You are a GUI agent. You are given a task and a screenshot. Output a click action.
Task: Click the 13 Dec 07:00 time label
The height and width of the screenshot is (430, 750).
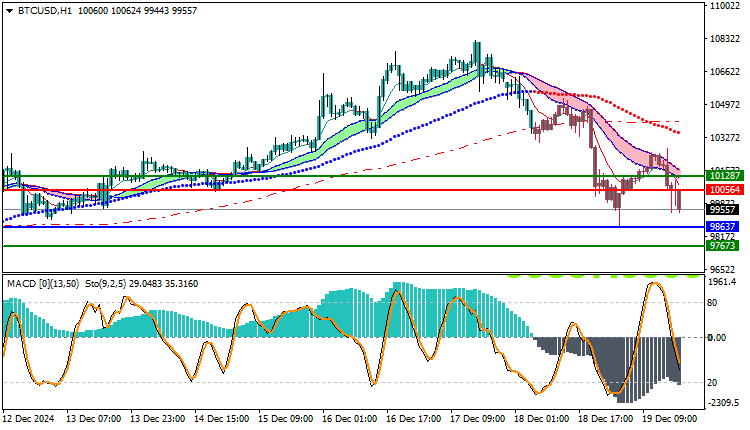94,419
